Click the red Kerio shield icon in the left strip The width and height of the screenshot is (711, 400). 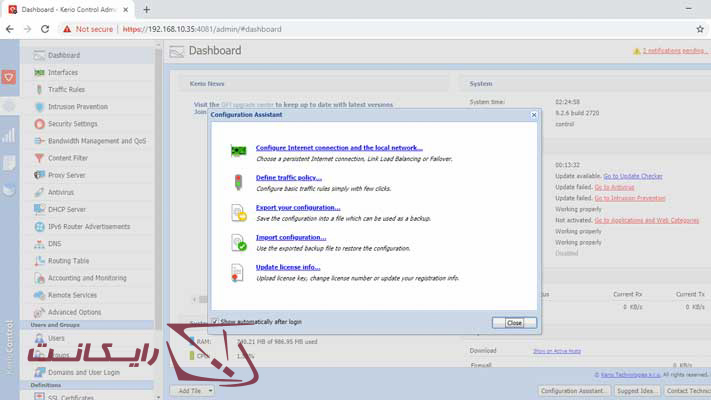[x=9, y=77]
